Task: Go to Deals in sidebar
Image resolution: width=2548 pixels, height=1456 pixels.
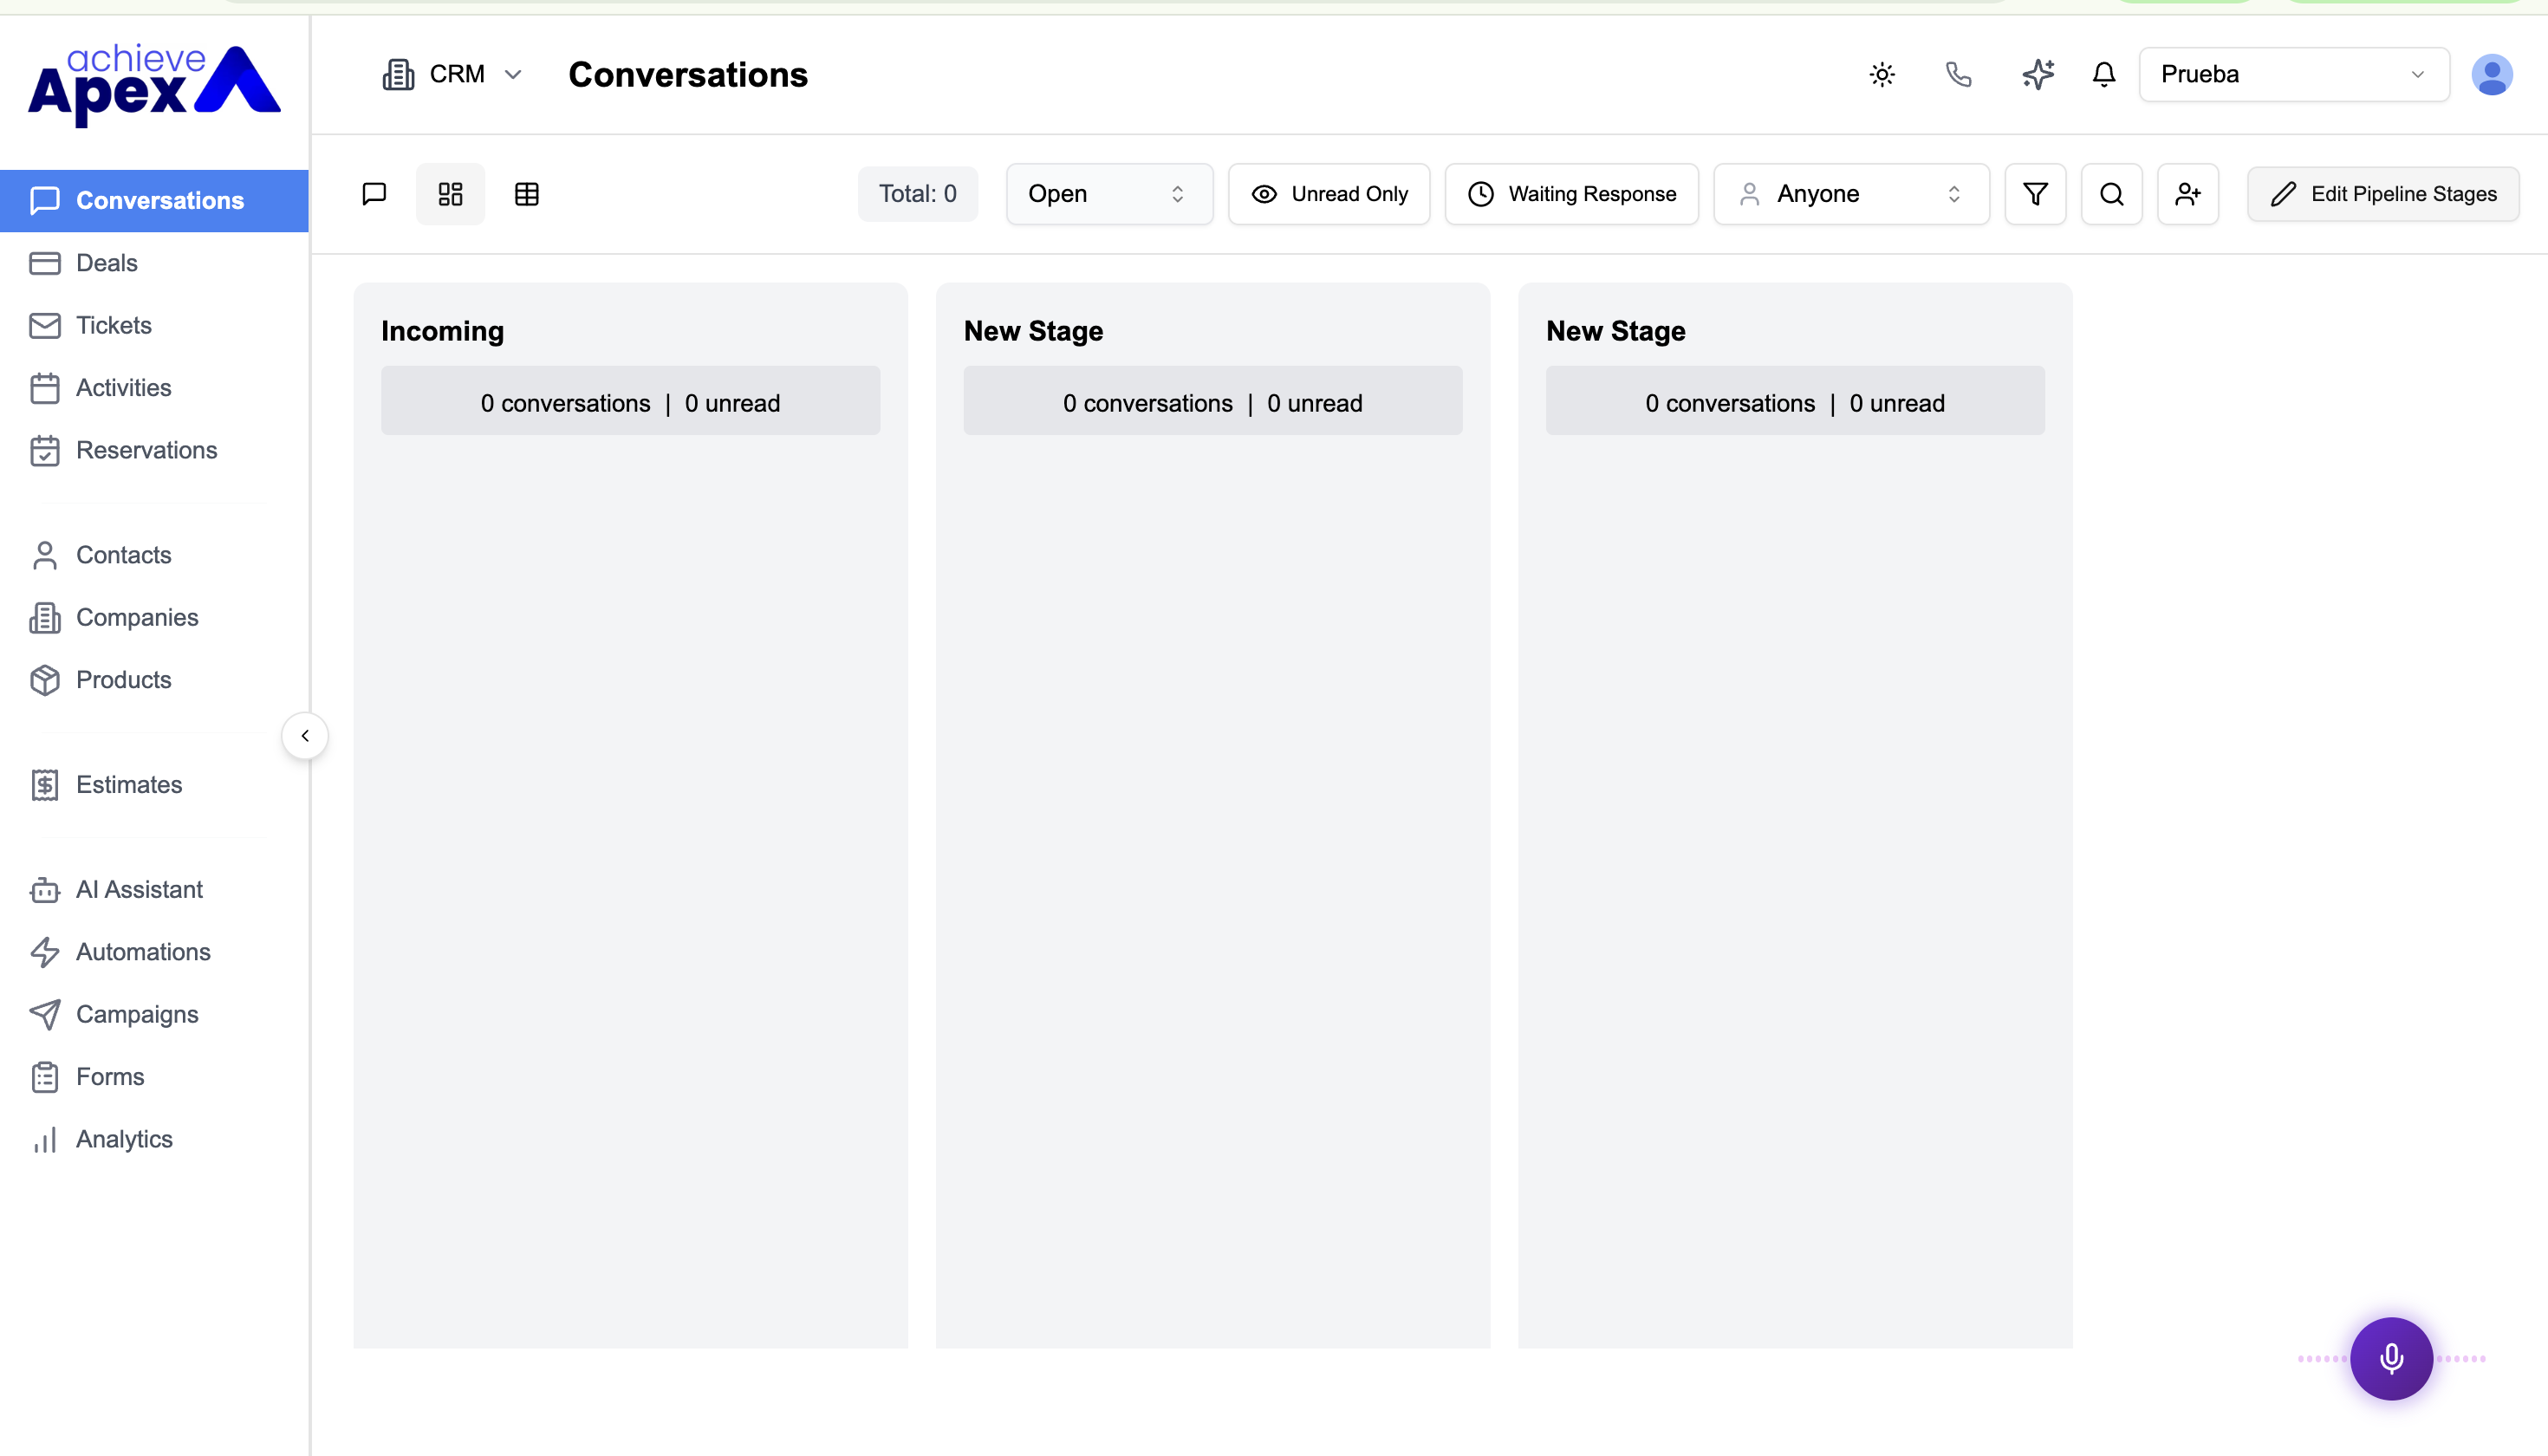Action: click(106, 263)
